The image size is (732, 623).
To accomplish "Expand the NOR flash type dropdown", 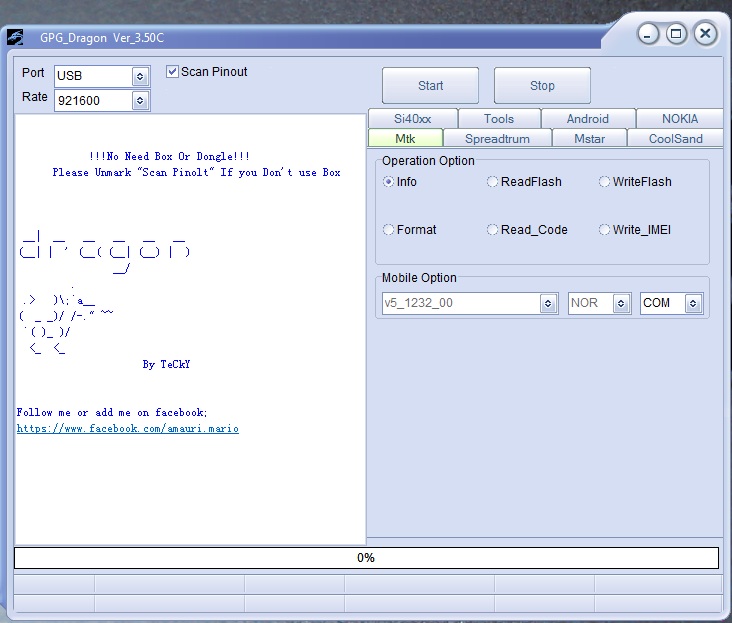I will click(621, 303).
